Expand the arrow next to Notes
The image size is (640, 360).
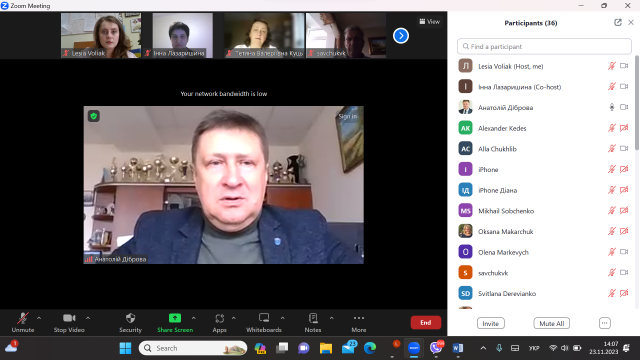point(331,318)
